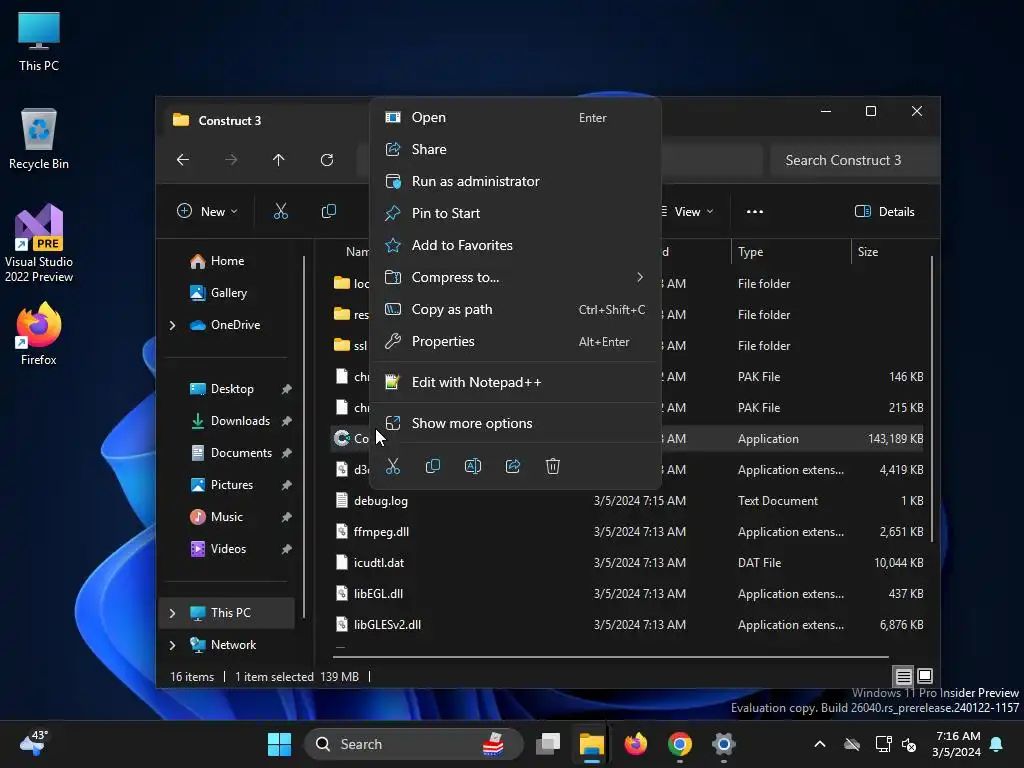Expand the Compress to... submenu

point(516,278)
